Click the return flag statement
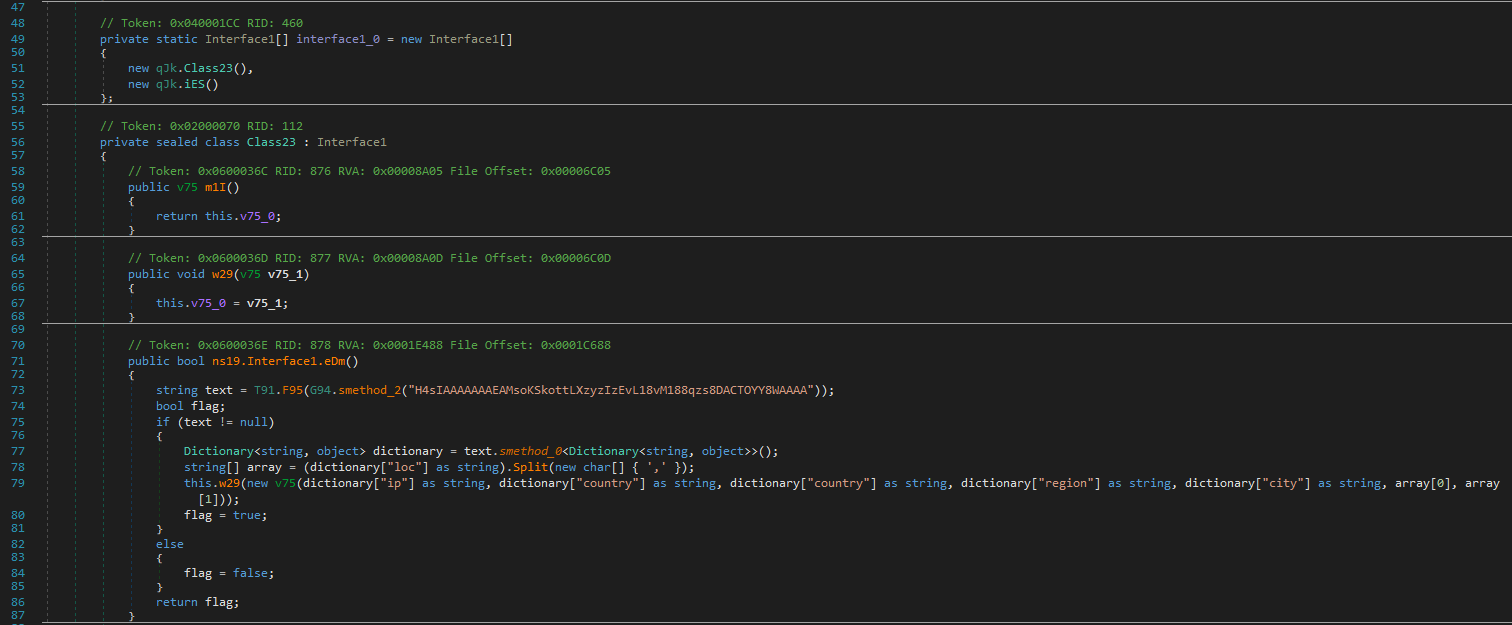This screenshot has height=625, width=1512. [x=197, y=602]
